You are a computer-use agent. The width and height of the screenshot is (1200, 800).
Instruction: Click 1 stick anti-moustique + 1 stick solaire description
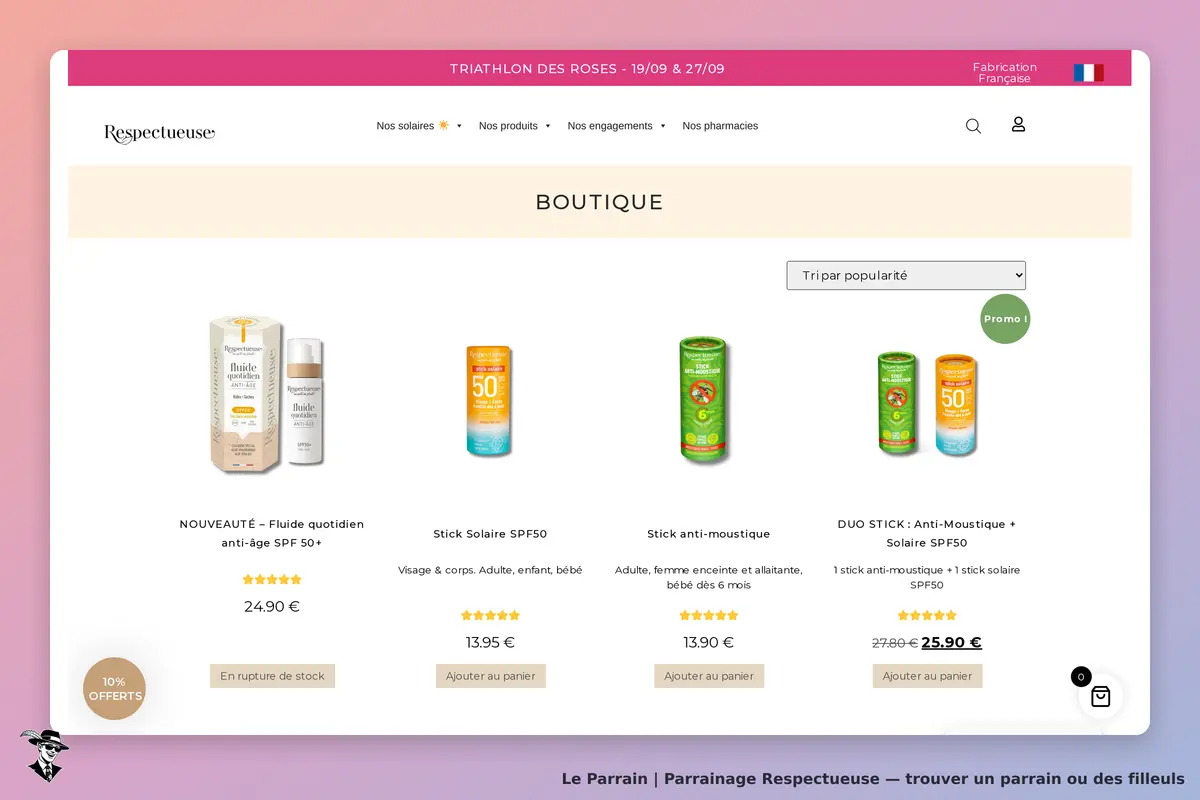click(927, 577)
